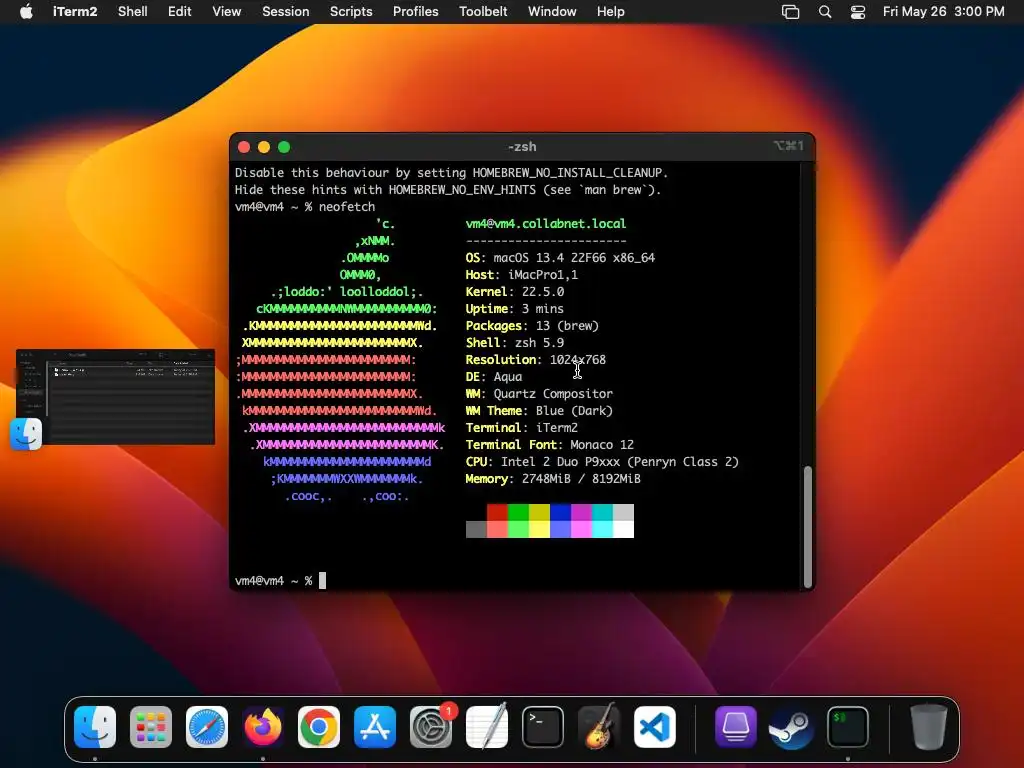Screen dimensions: 1024x768
Task: Open the Trash in the Dock
Action: 929,726
